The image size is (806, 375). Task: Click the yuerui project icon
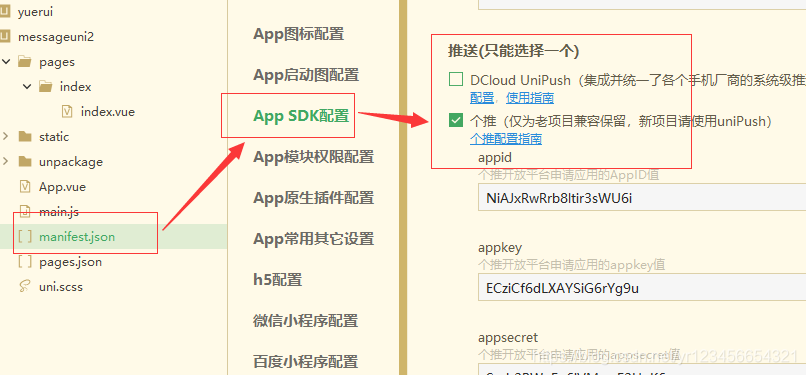coord(5,12)
